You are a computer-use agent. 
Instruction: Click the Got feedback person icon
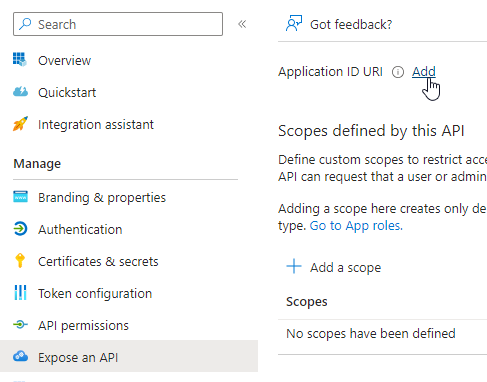point(294,23)
